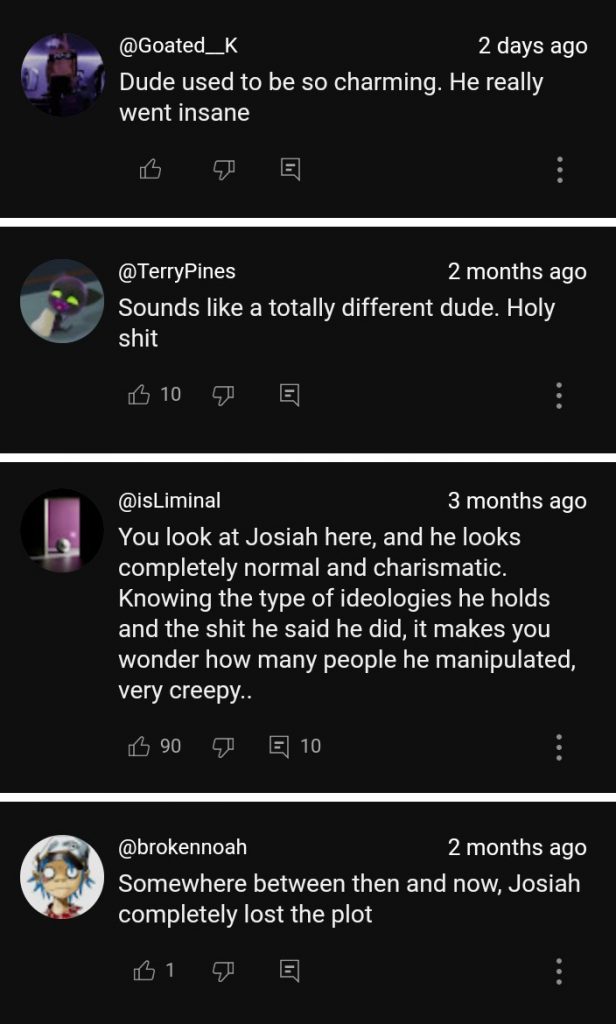This screenshot has width=616, height=1024.
Task: Click @TerryPines's profile avatar
Action: click(62, 301)
